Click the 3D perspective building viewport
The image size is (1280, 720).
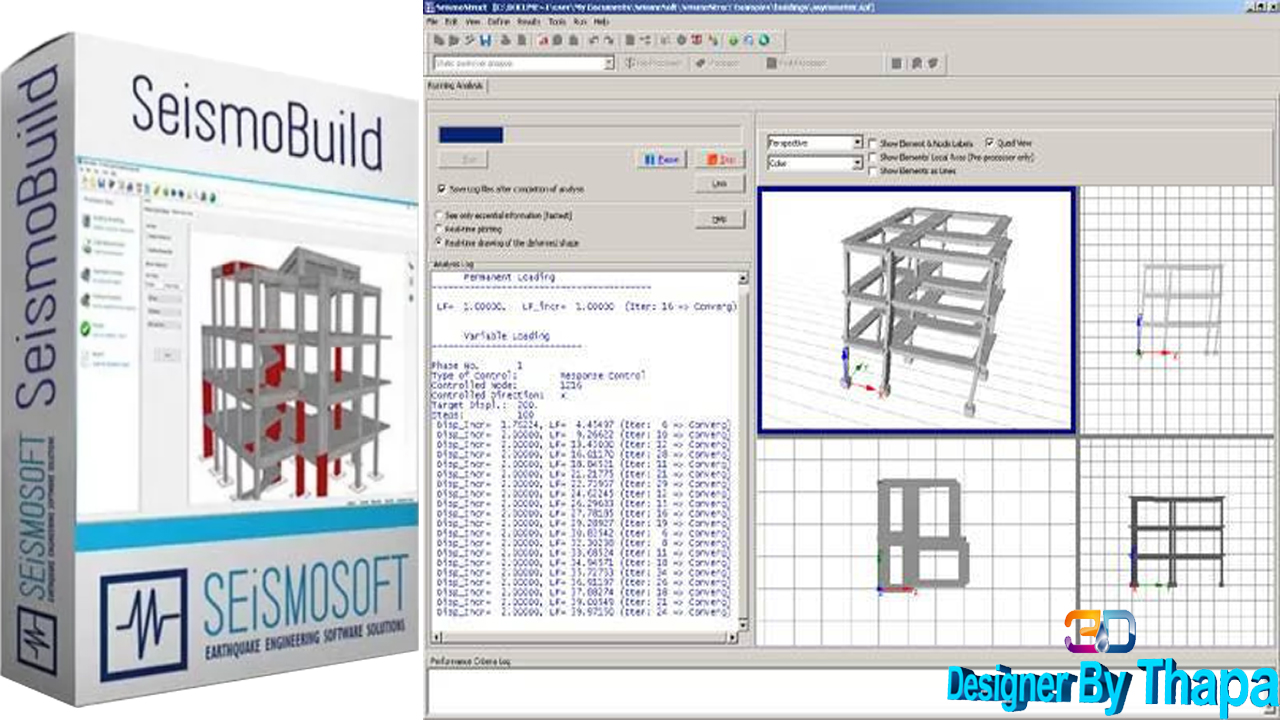click(917, 310)
